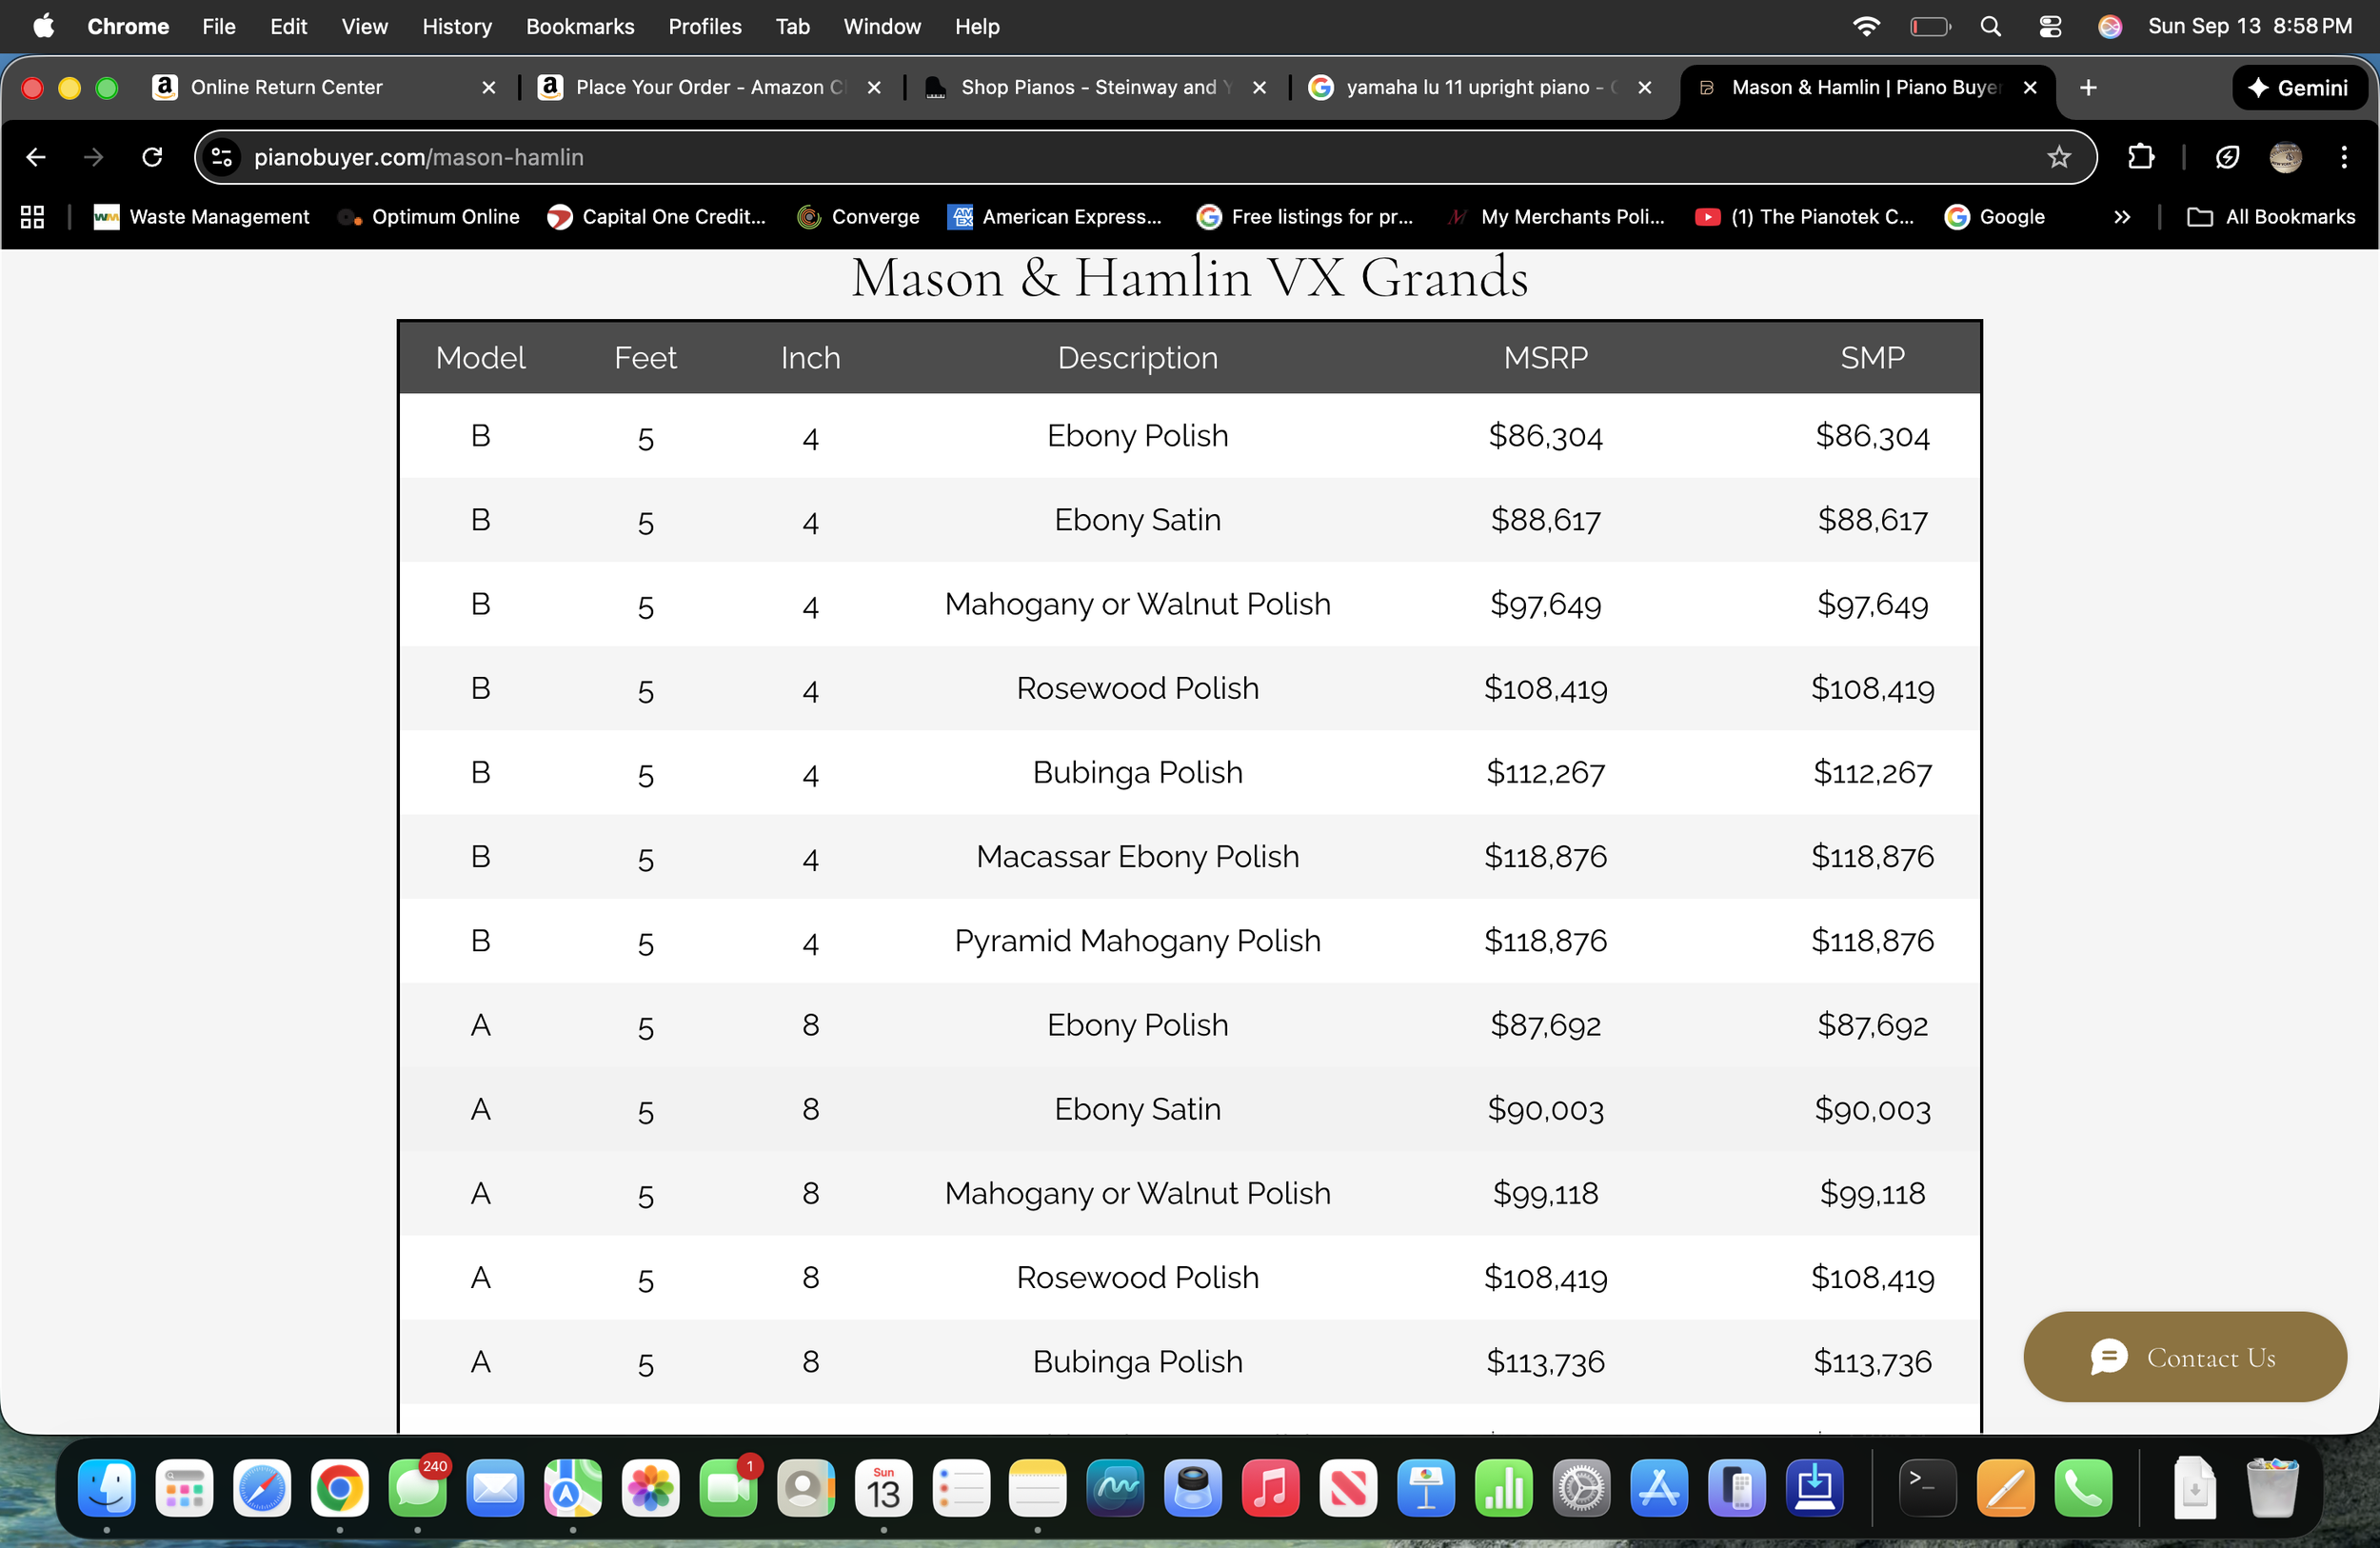This screenshot has width=2380, height=1548.
Task: Close the Place Your Order Amazon tab
Action: [x=874, y=88]
